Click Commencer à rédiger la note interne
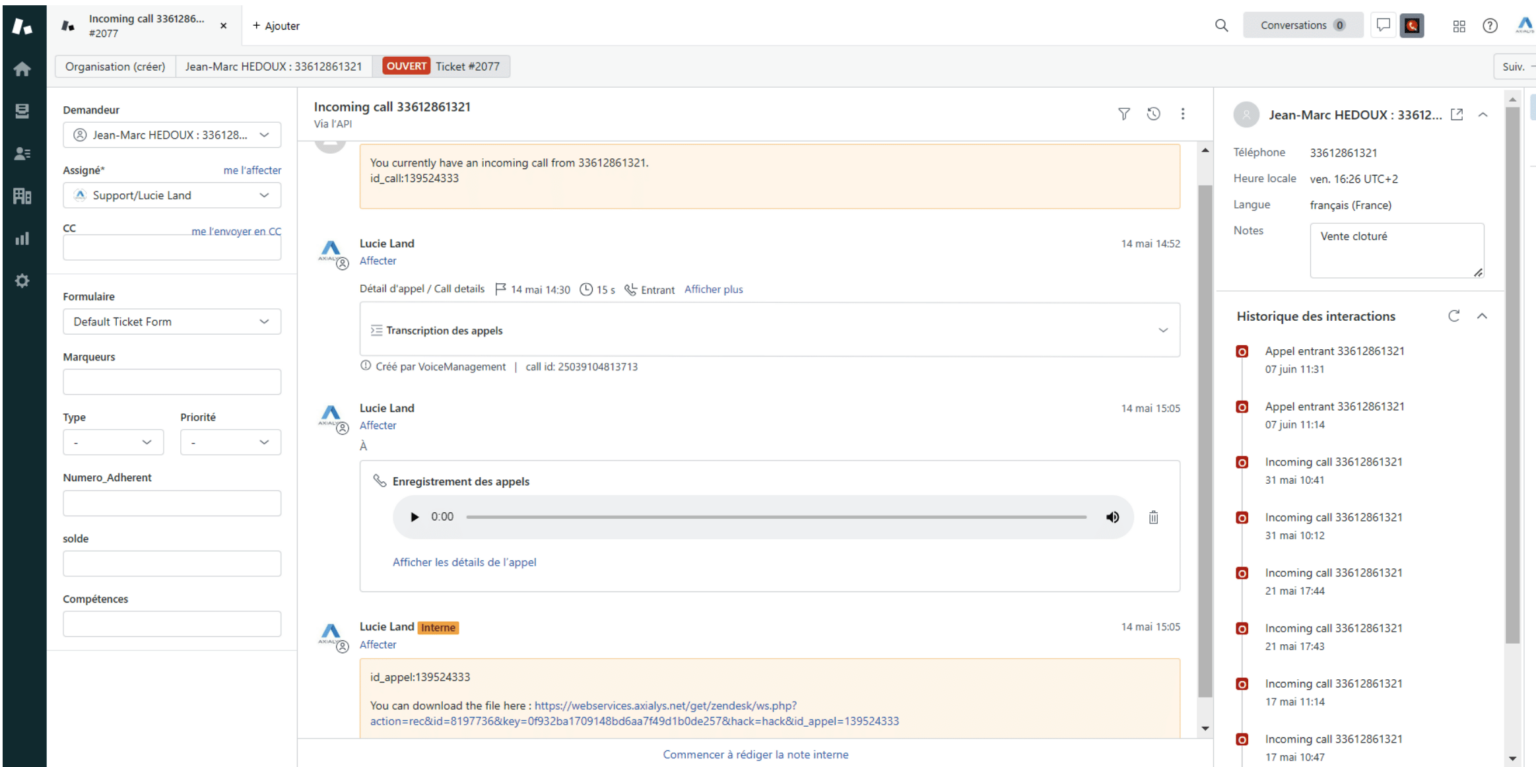 [755, 754]
